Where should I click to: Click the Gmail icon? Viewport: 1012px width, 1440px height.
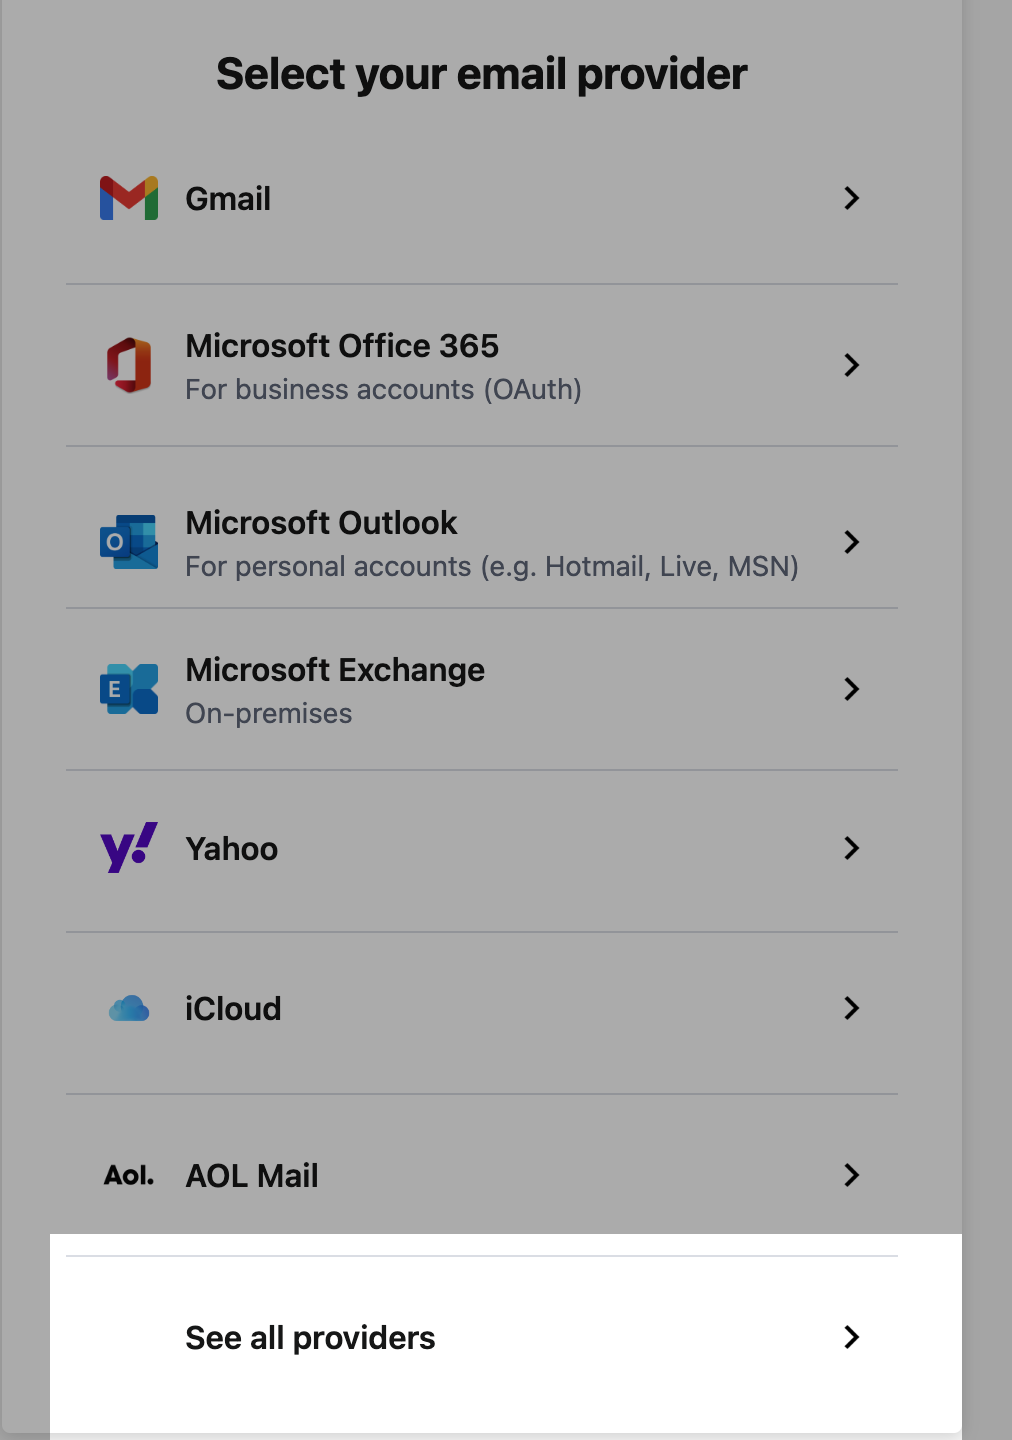(x=128, y=198)
